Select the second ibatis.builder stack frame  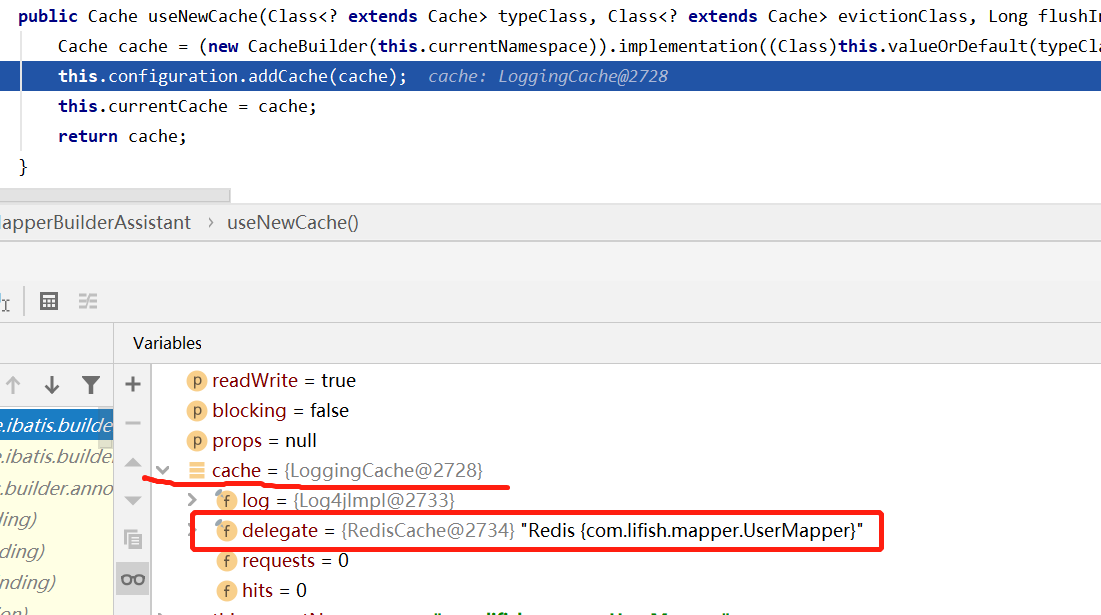(56, 456)
